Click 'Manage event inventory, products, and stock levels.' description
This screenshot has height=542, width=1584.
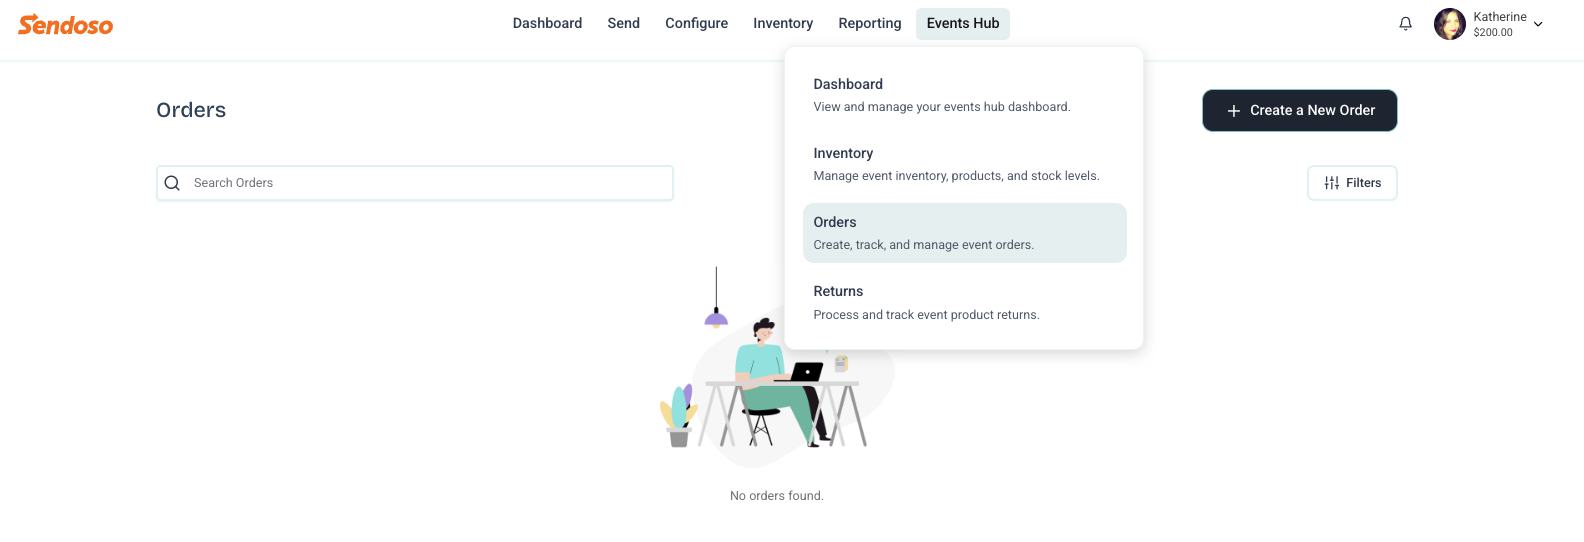956,176
